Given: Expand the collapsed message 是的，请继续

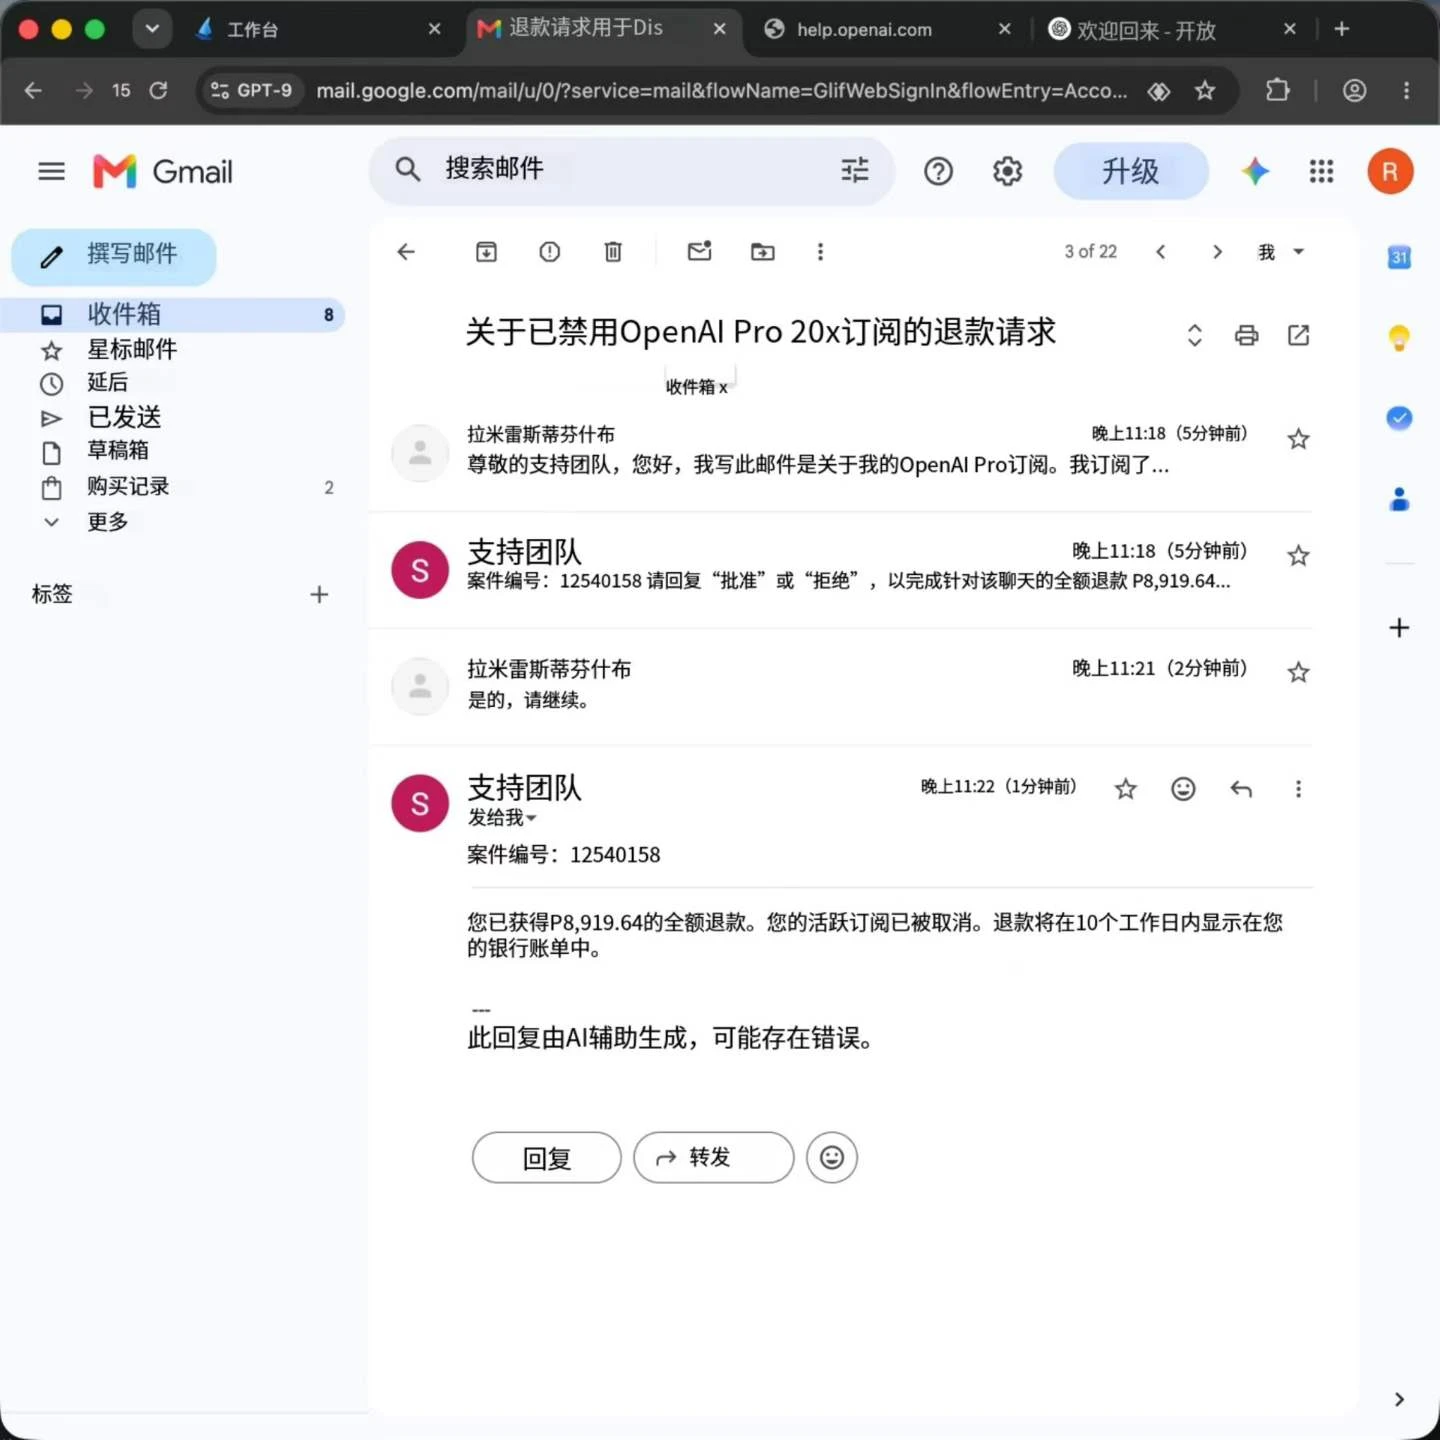Looking at the screenshot, I should [840, 686].
